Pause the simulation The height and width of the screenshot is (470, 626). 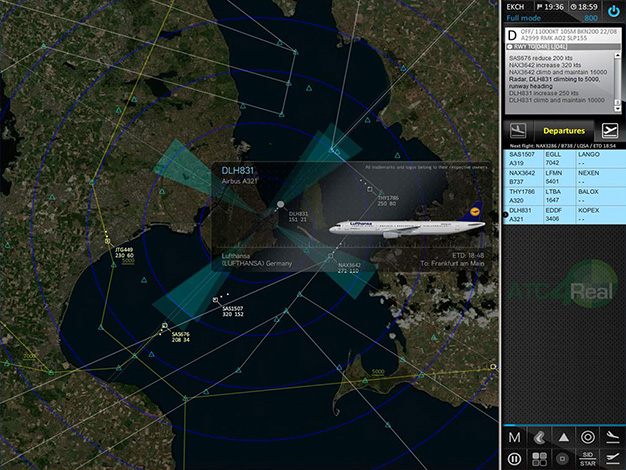[514, 459]
